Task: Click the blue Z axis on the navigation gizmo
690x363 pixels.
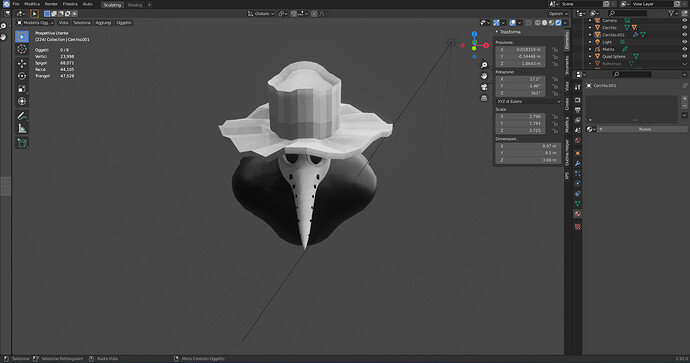Action: click(x=474, y=34)
